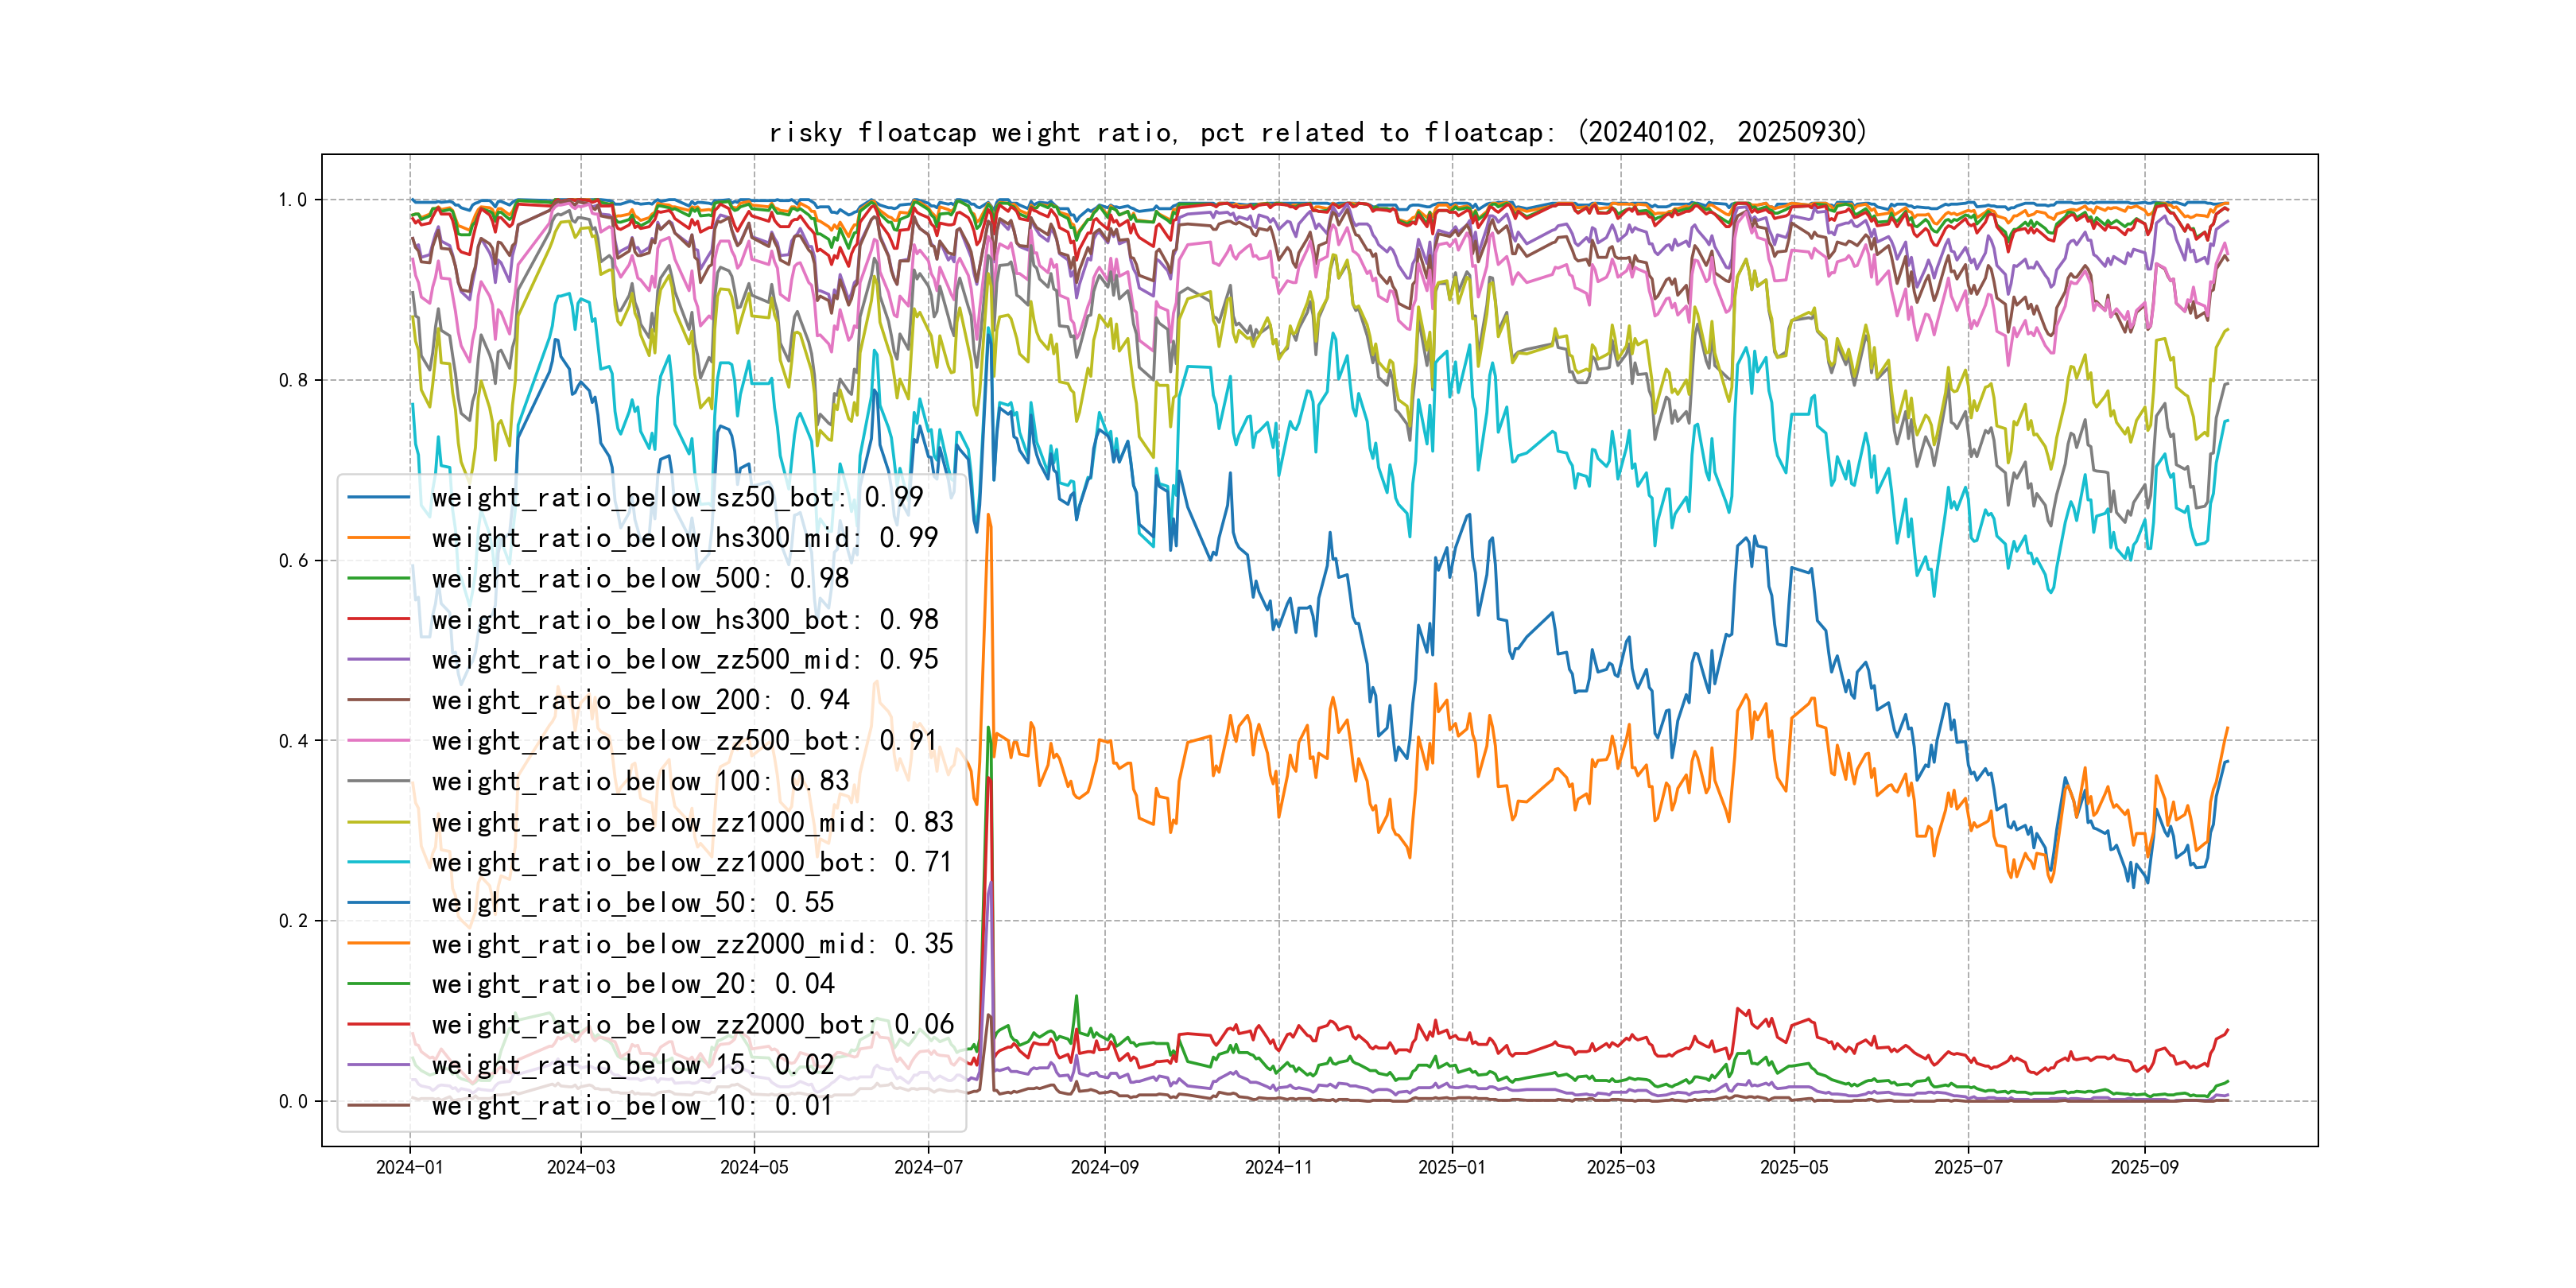
Task: Click legend entry weight_ratio_below_hs300_mid
Action: click(x=684, y=538)
